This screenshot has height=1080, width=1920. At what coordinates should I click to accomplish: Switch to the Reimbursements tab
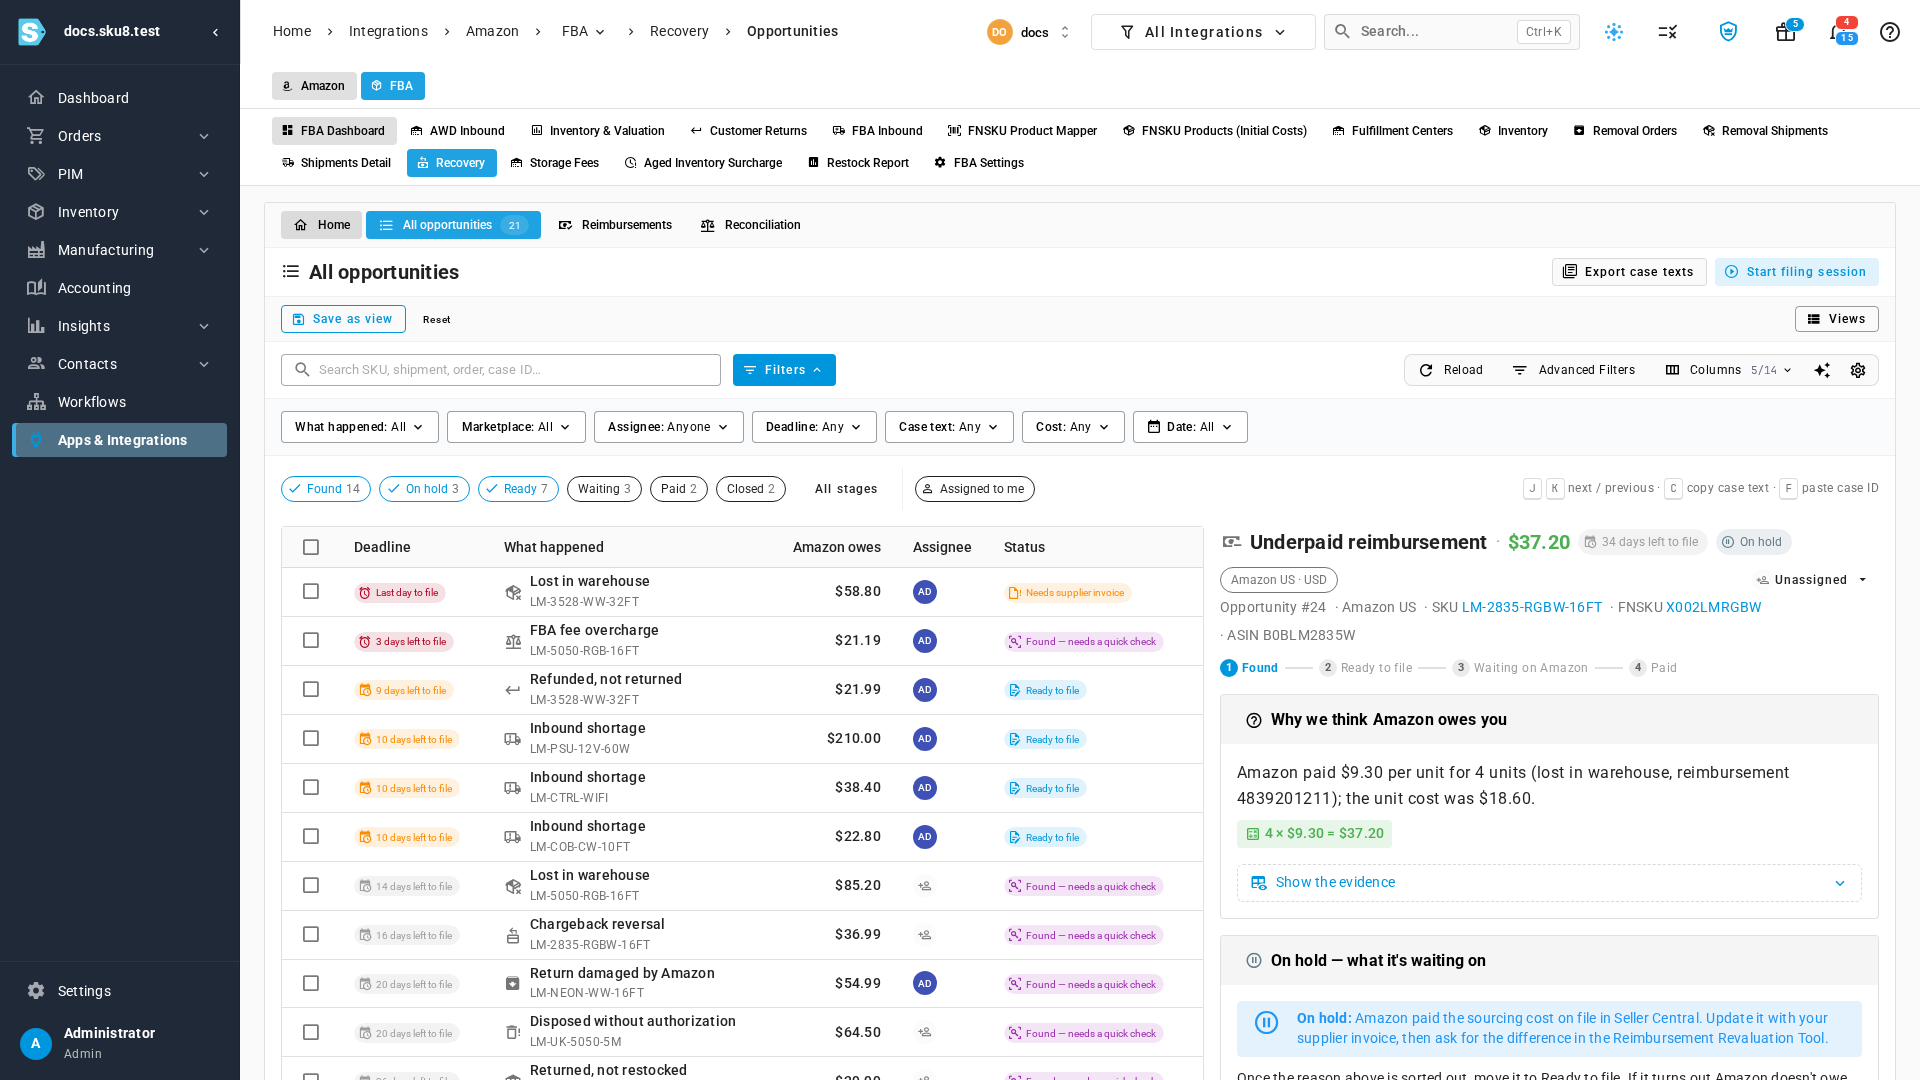tap(615, 225)
